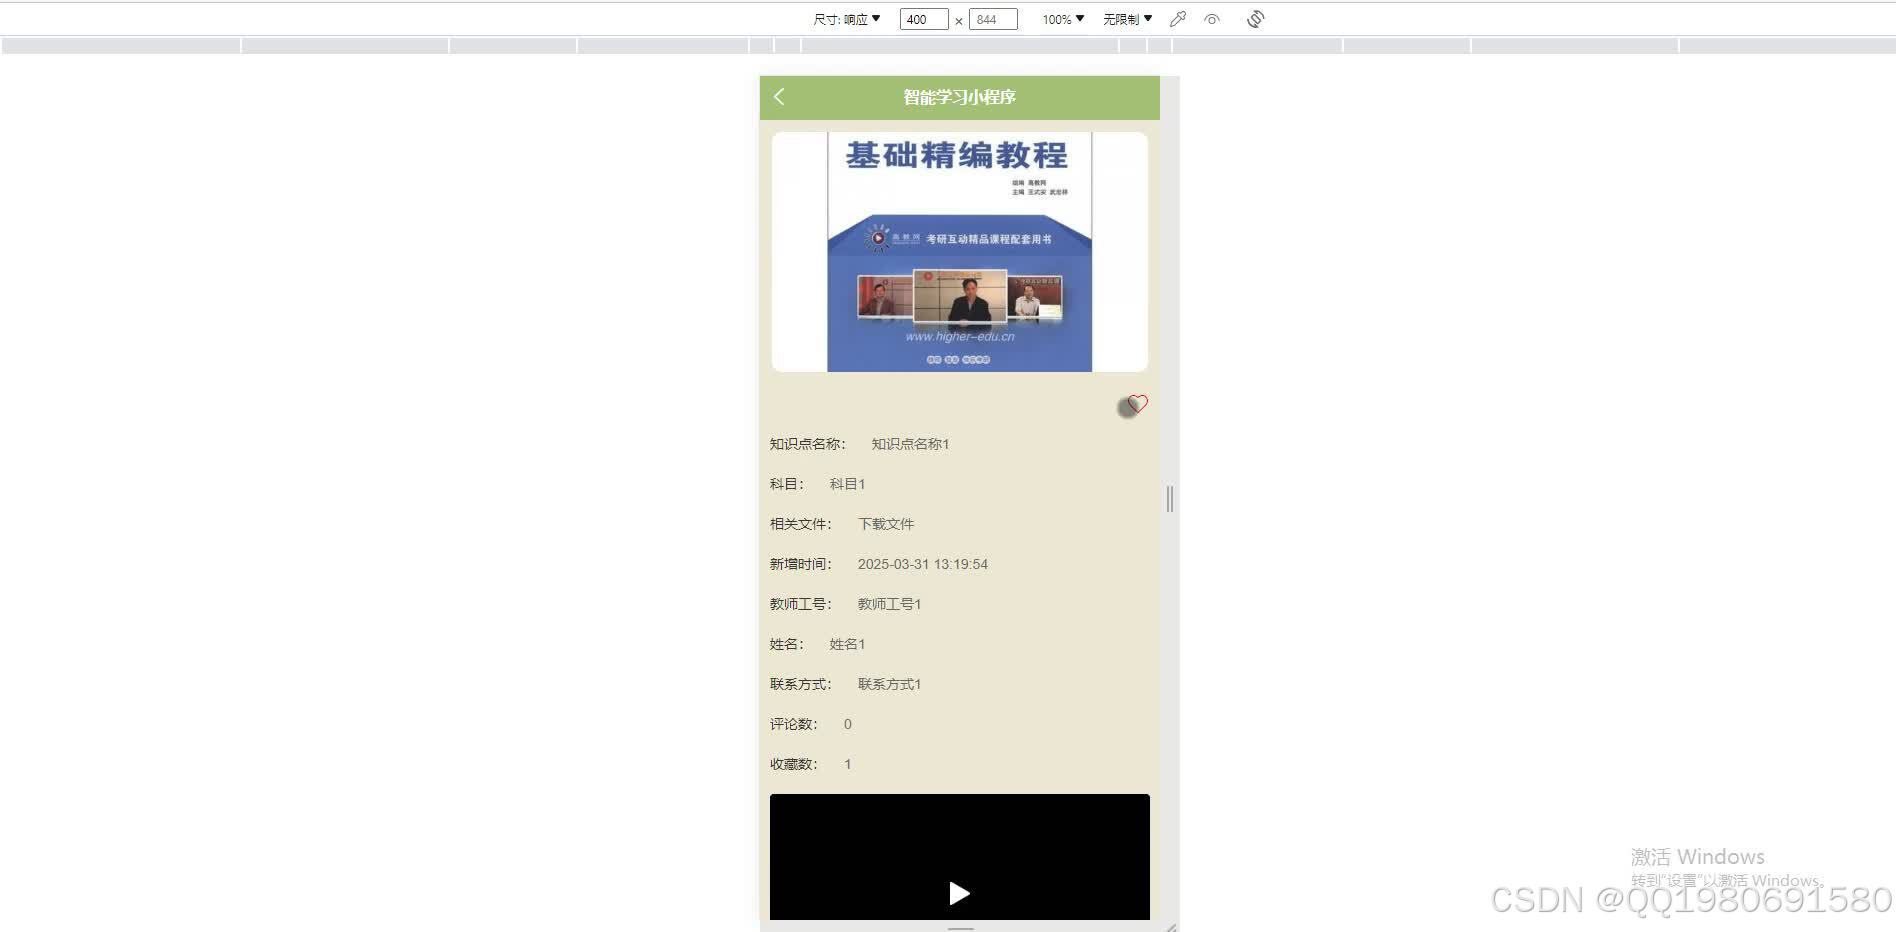Open the 无限制 network throttling dropdown
Viewport: 1896px width, 932px height.
(x=1126, y=18)
